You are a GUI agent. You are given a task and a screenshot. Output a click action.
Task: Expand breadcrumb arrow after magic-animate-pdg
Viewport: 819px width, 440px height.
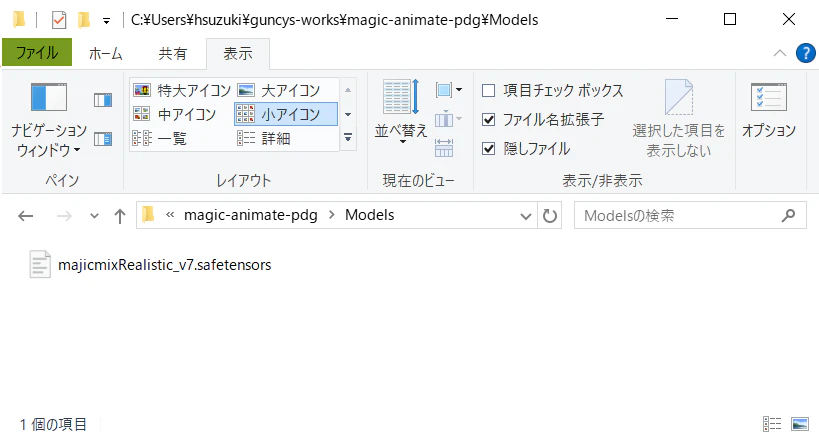[332, 215]
